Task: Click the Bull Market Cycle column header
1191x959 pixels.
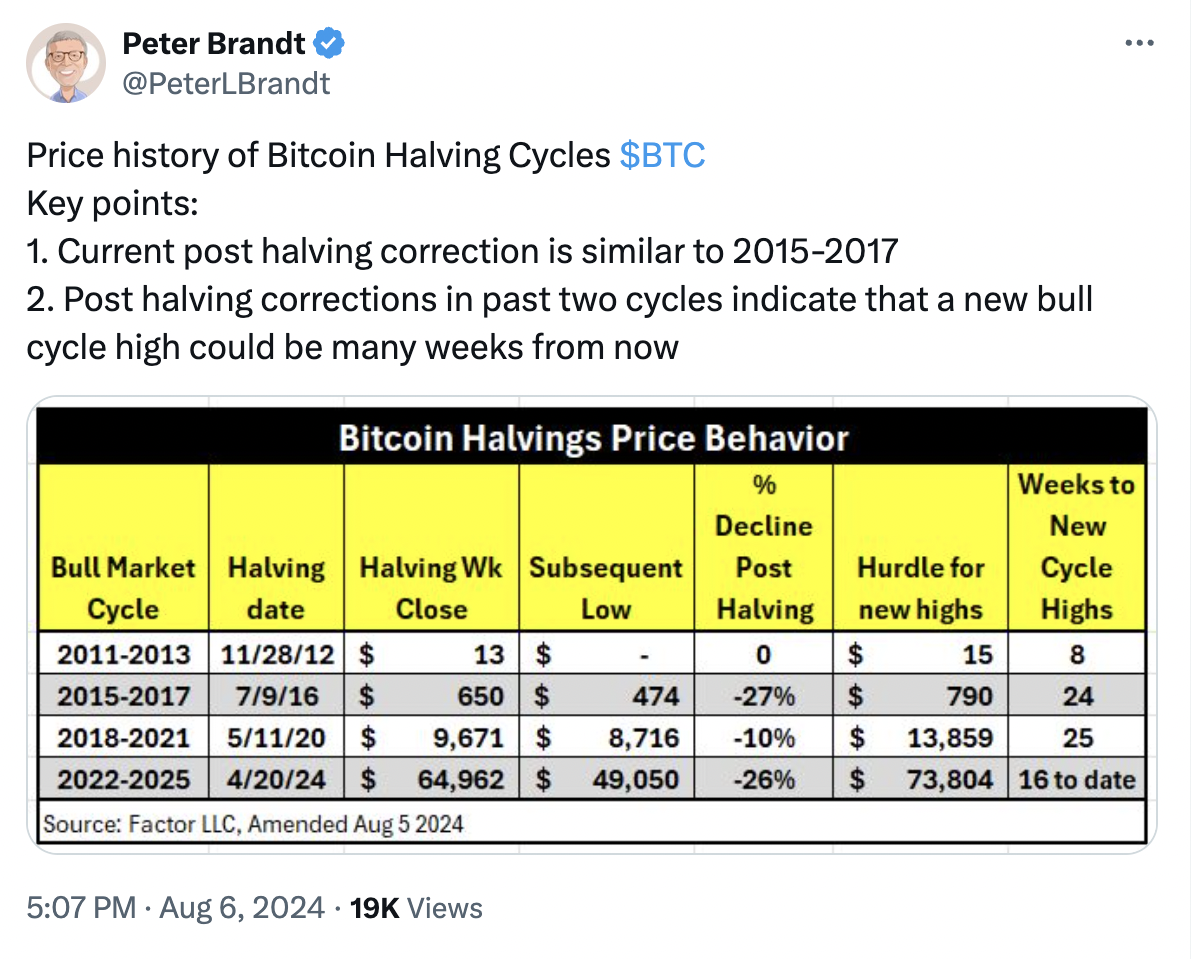Action: coord(123,588)
